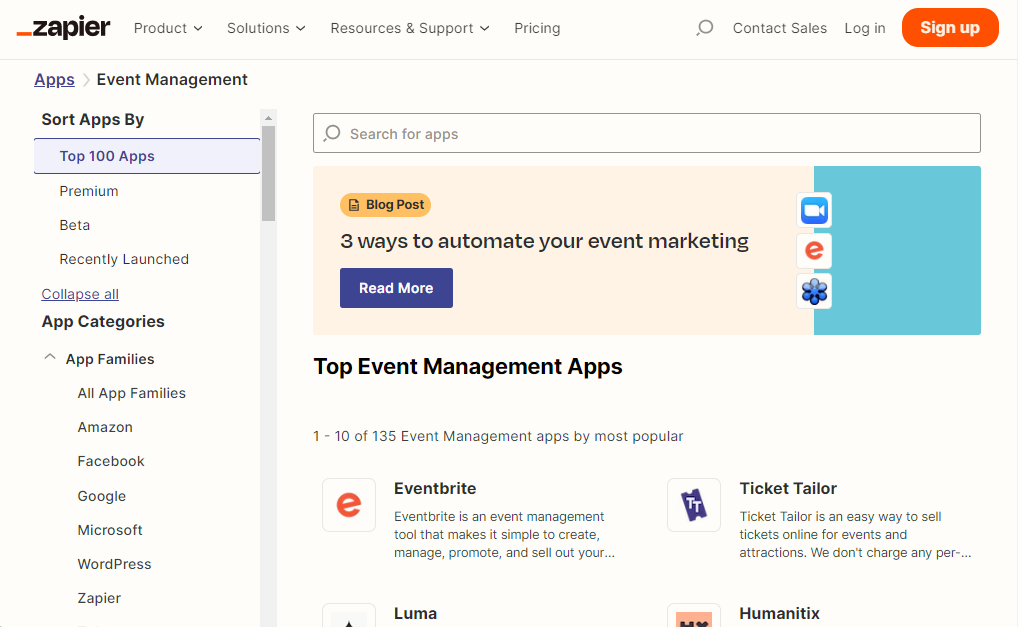
Task: Click the Zoom icon in the banner
Action: click(814, 210)
